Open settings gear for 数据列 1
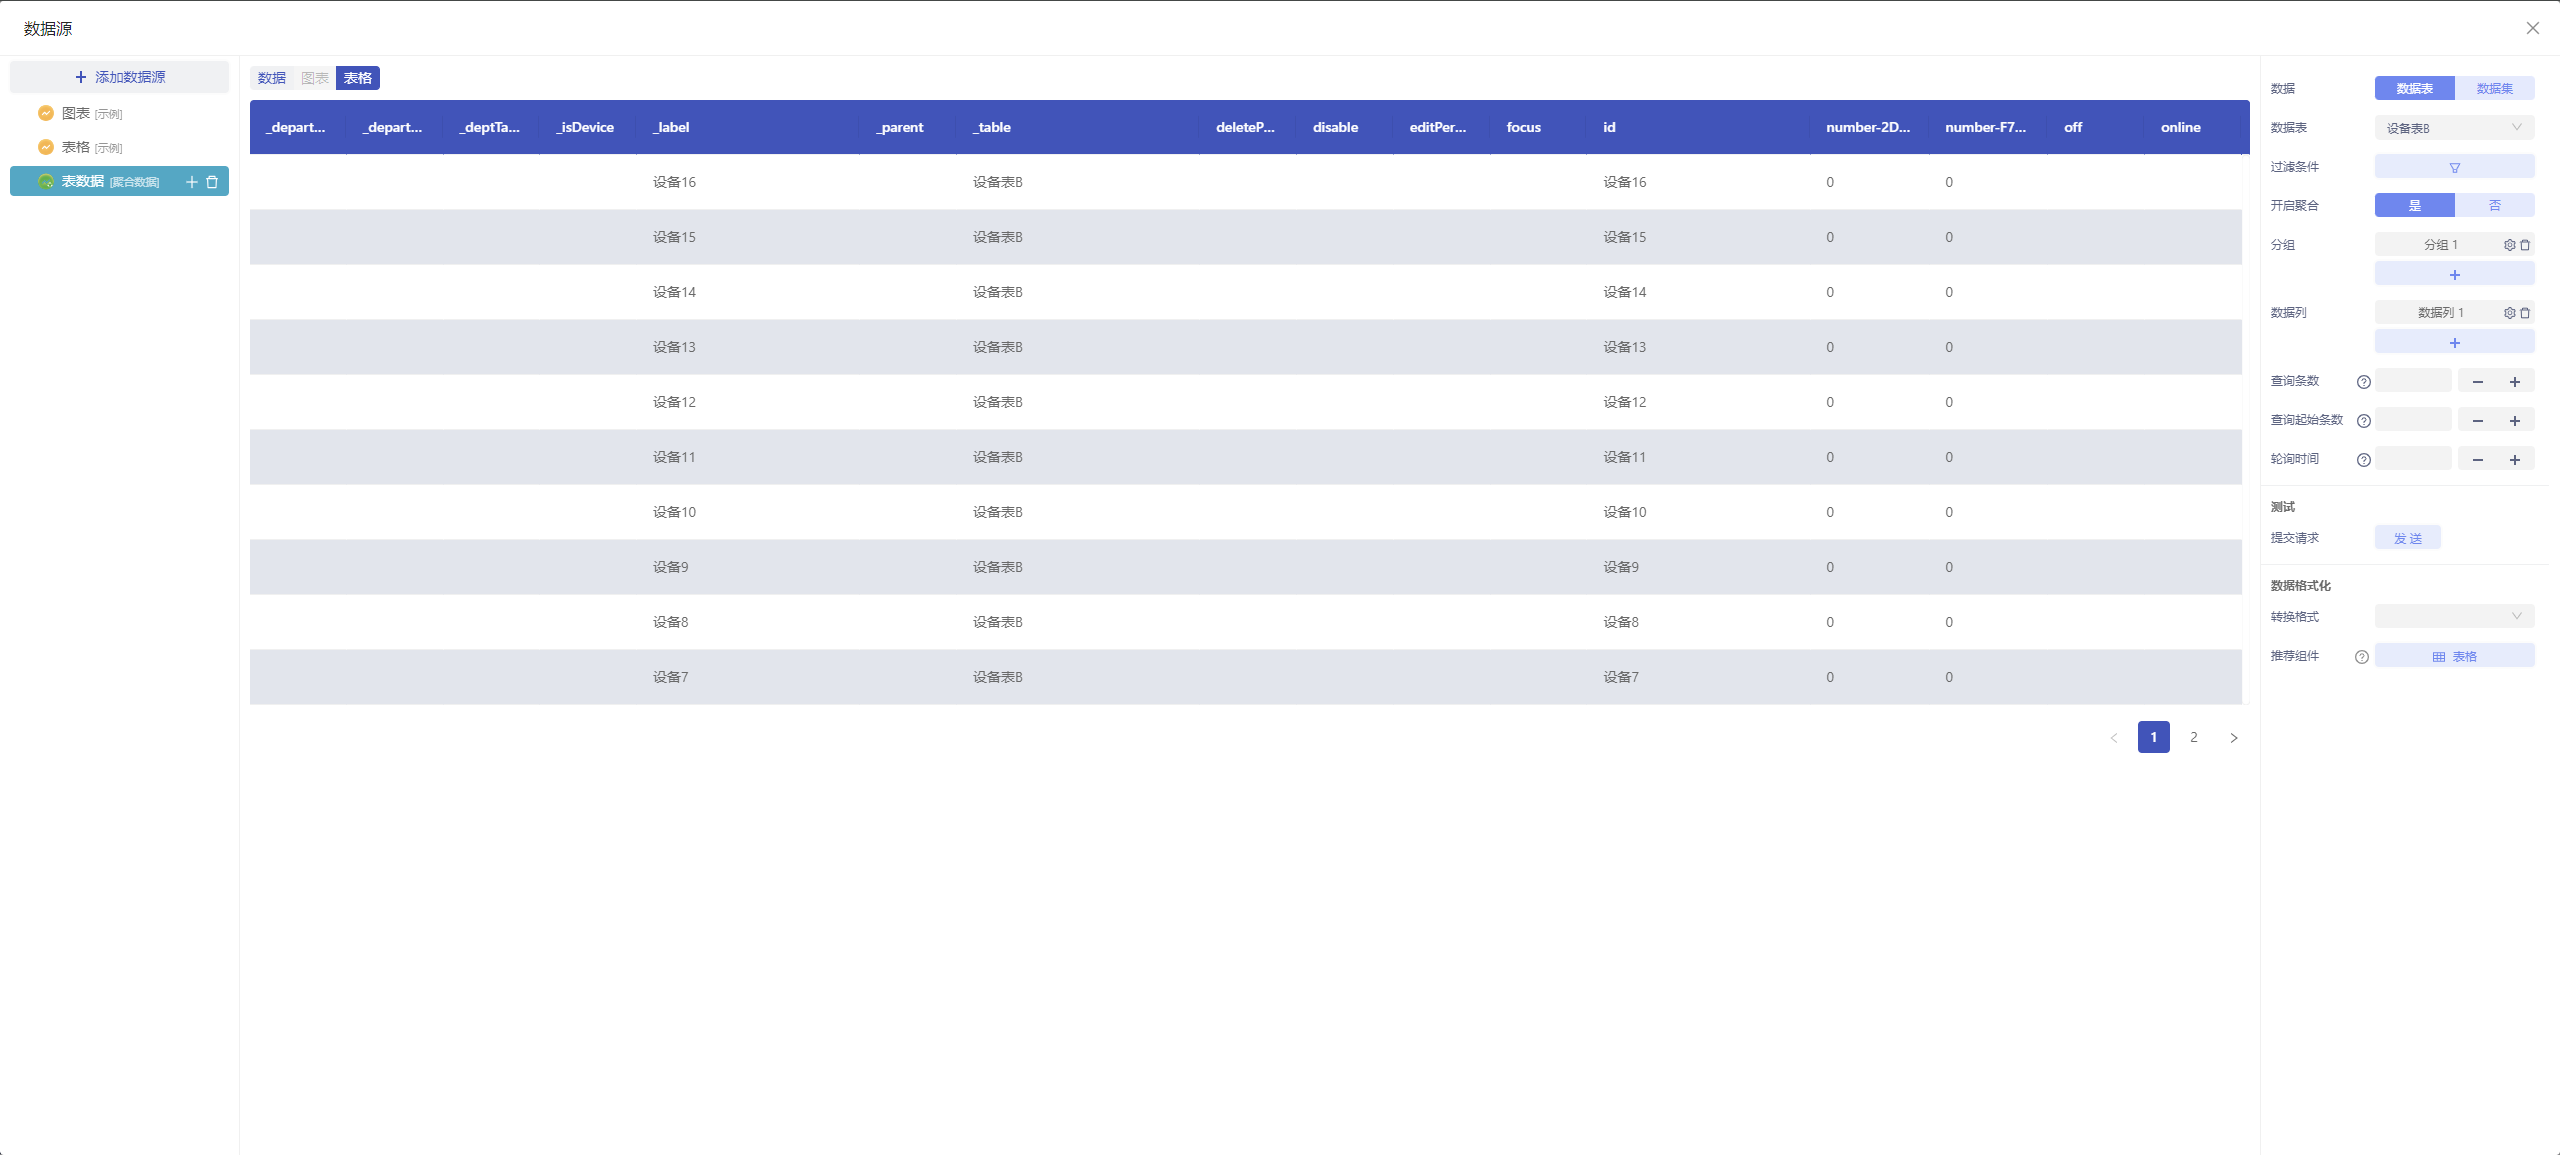Screen dimensions: 2560x1155 point(2509,313)
